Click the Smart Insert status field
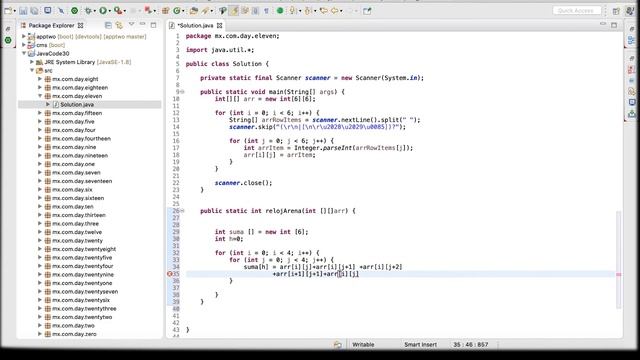This screenshot has height=360, width=640. click(420, 345)
